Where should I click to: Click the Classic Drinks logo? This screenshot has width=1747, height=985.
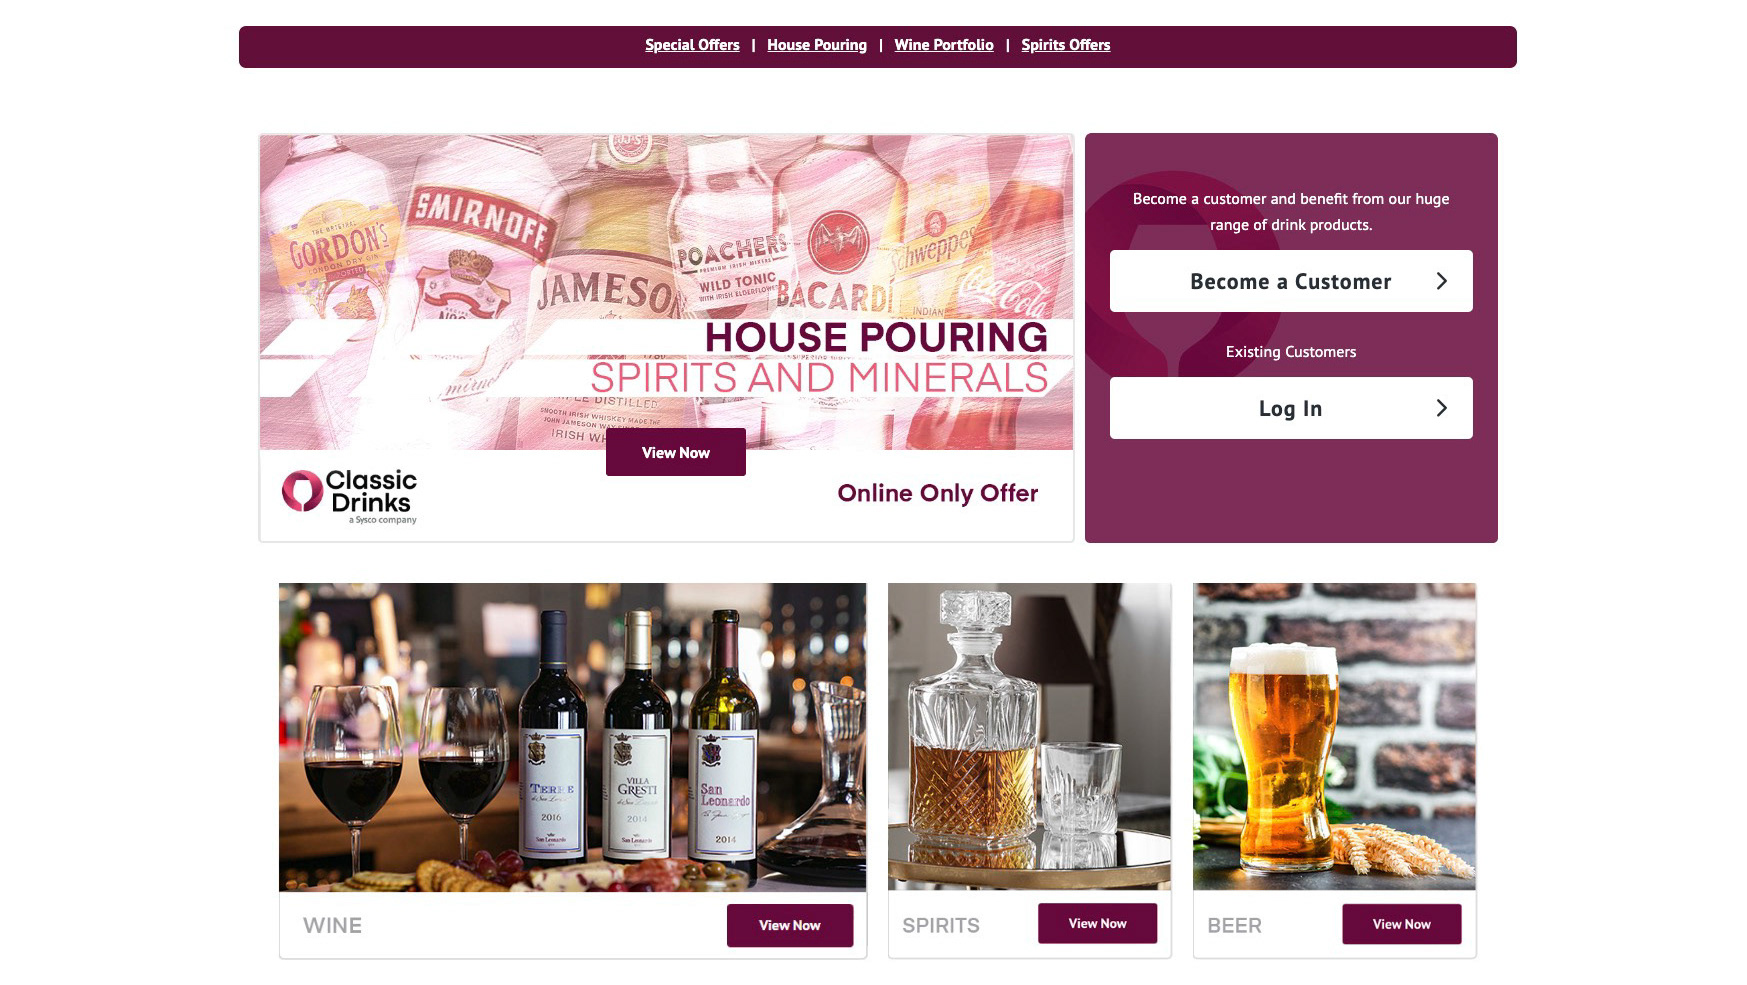coord(349,496)
